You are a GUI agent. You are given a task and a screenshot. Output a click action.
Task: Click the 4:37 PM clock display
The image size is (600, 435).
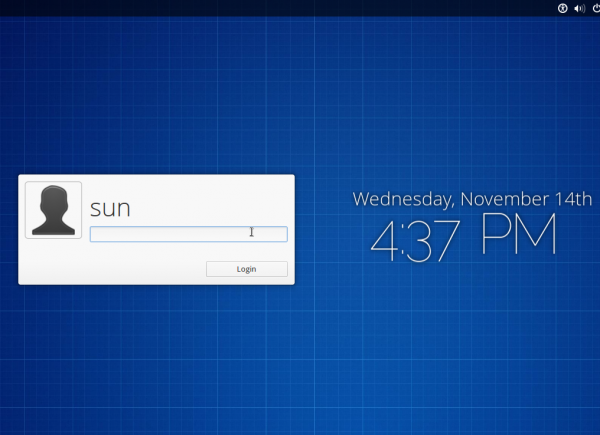pos(464,237)
